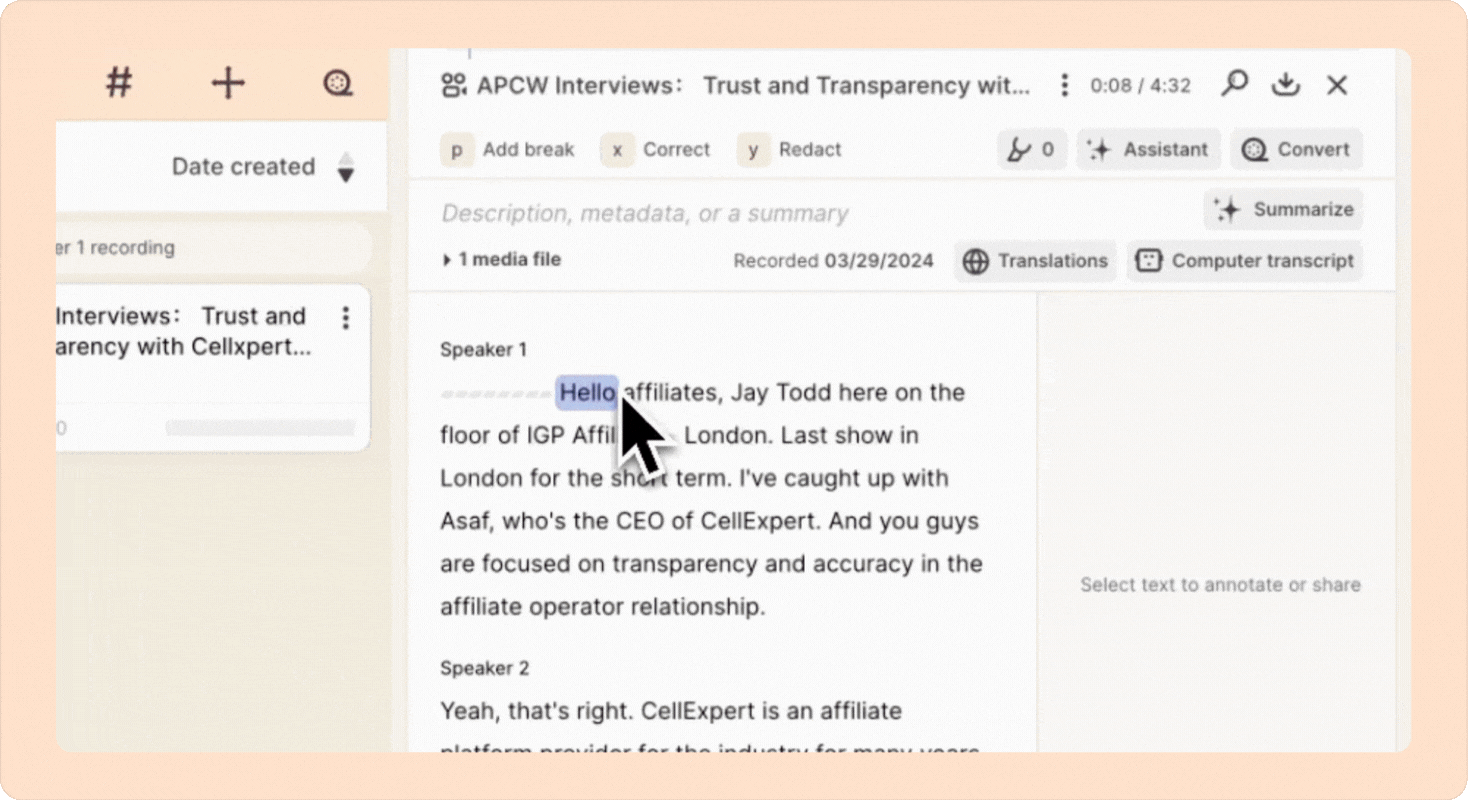The image size is (1468, 801).
Task: Close the transcript panel
Action: 1337,85
